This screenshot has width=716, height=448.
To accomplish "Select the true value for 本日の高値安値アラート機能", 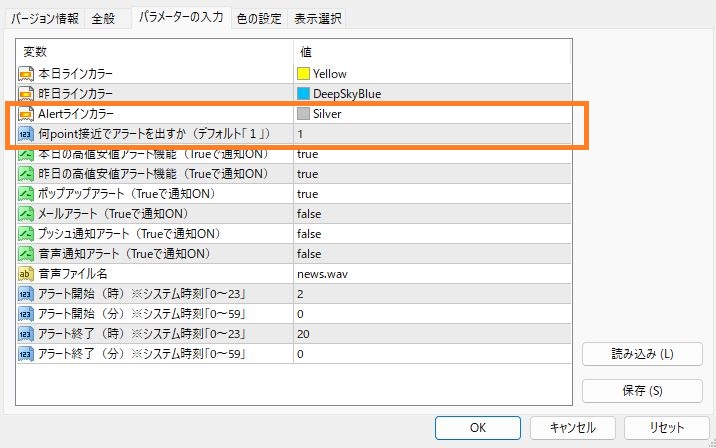I will [x=308, y=154].
